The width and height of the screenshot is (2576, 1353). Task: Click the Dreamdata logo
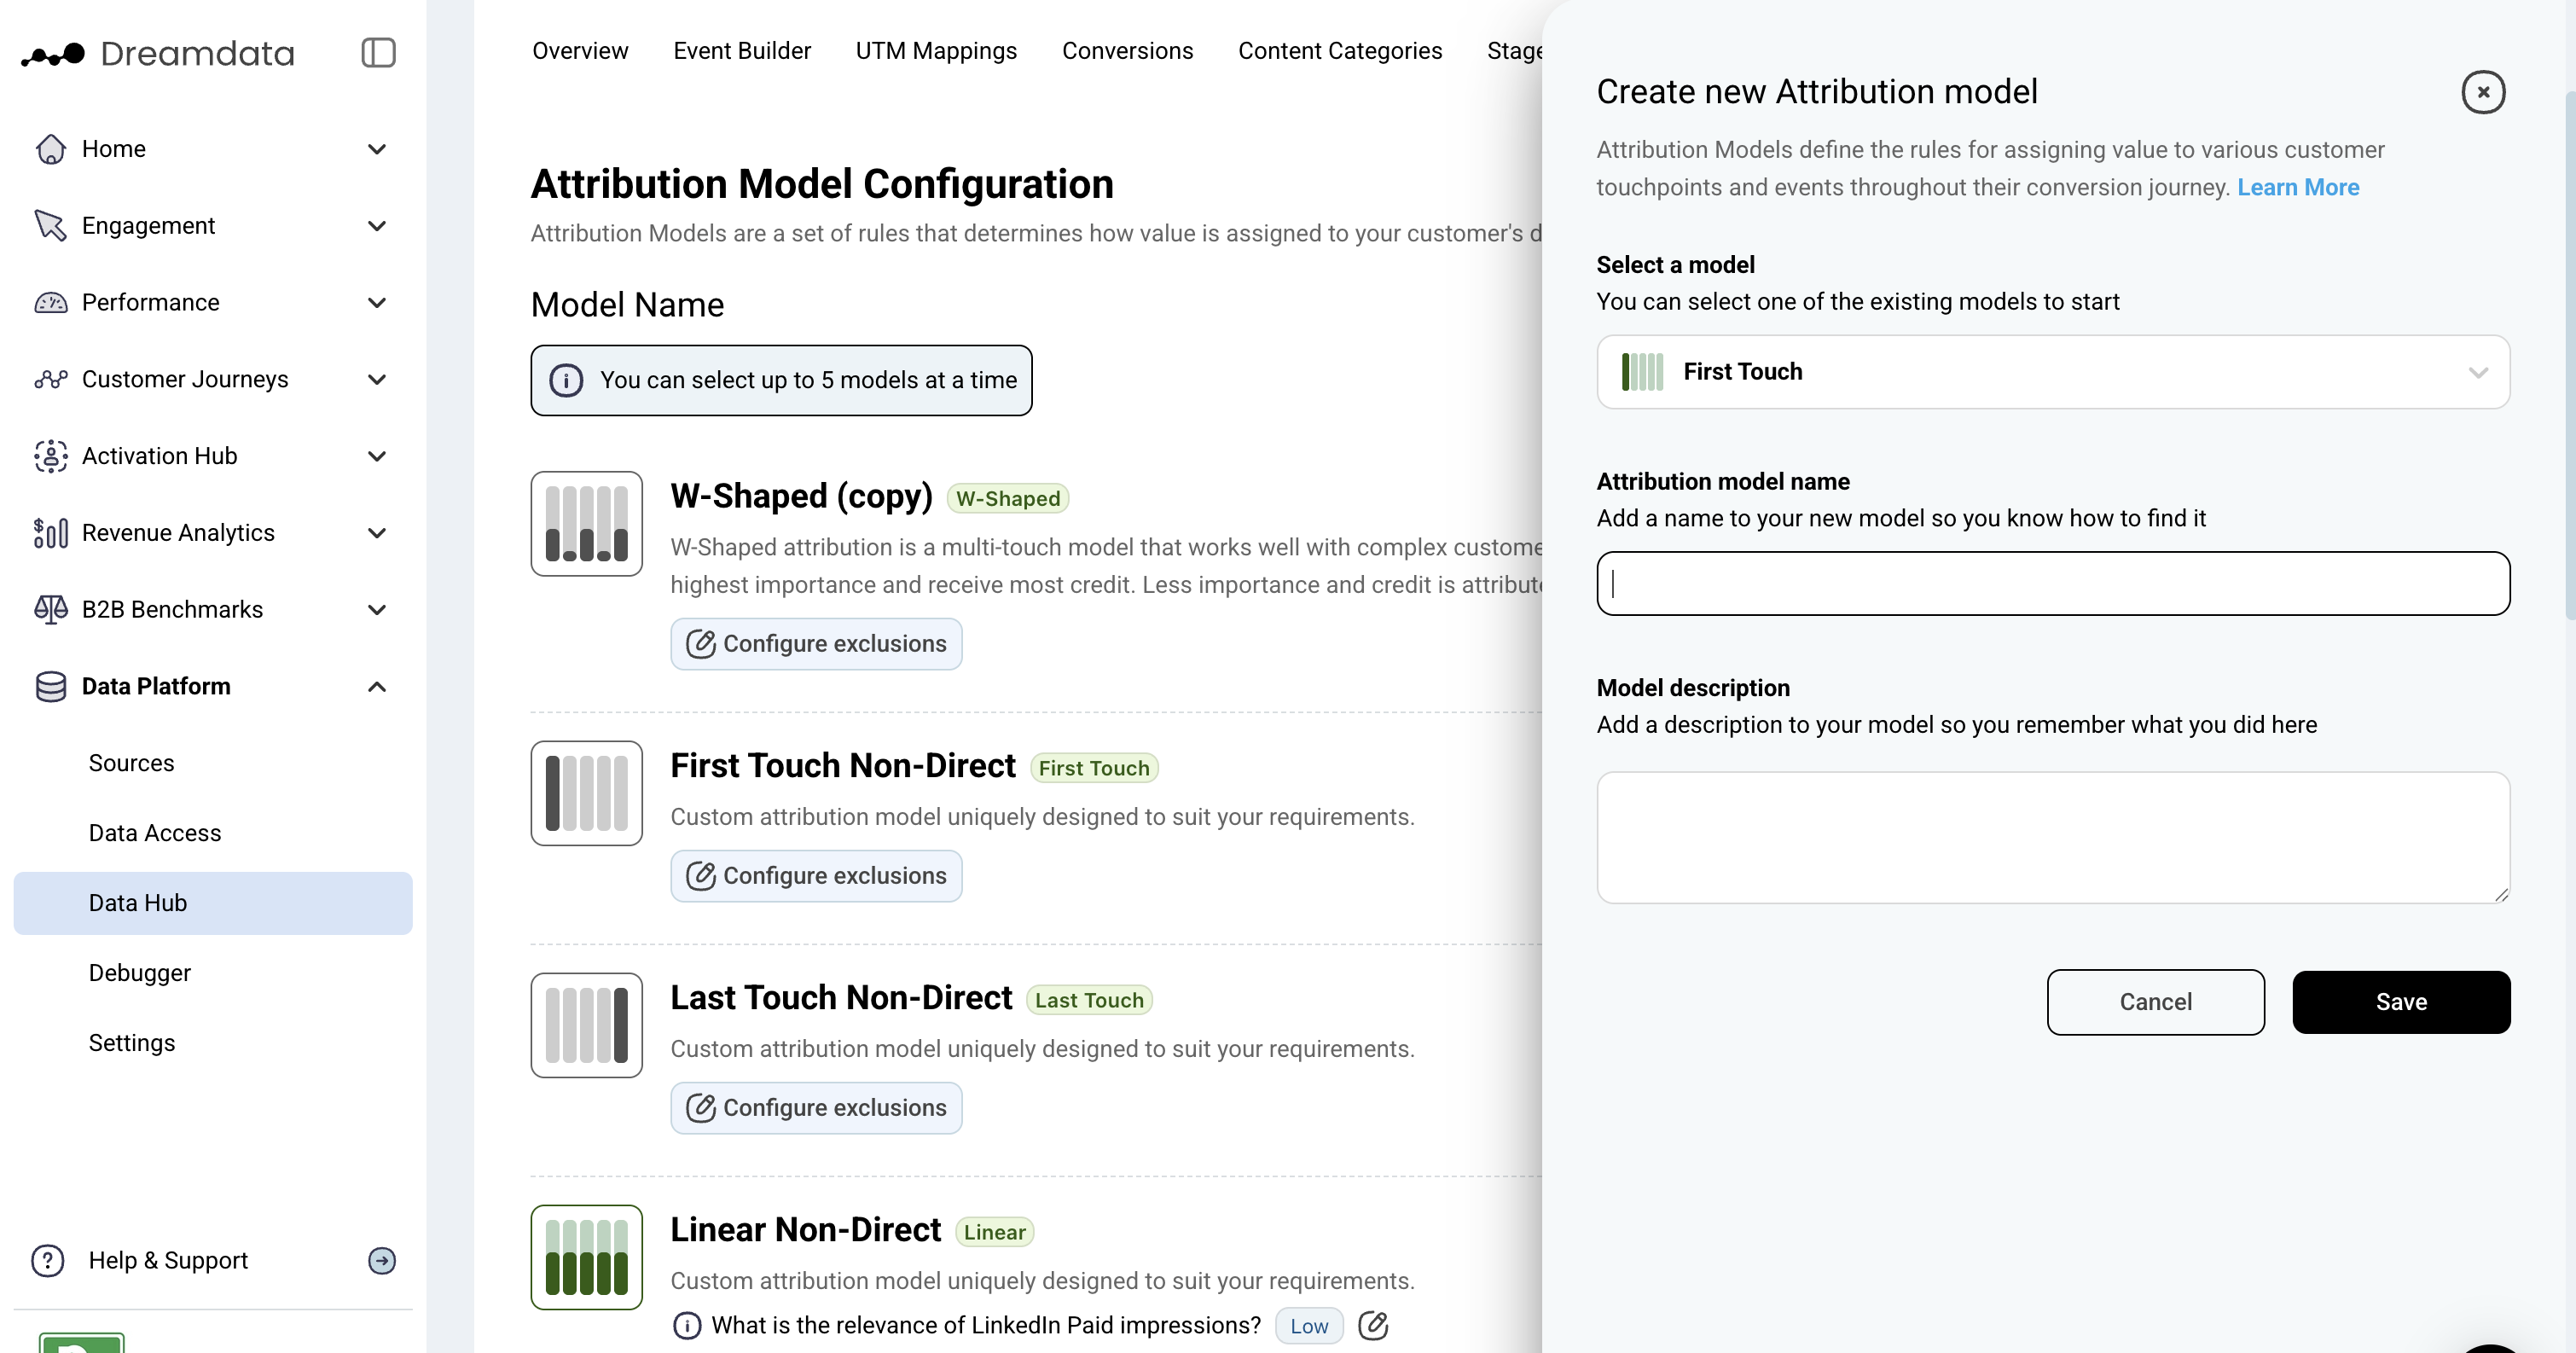158,53
